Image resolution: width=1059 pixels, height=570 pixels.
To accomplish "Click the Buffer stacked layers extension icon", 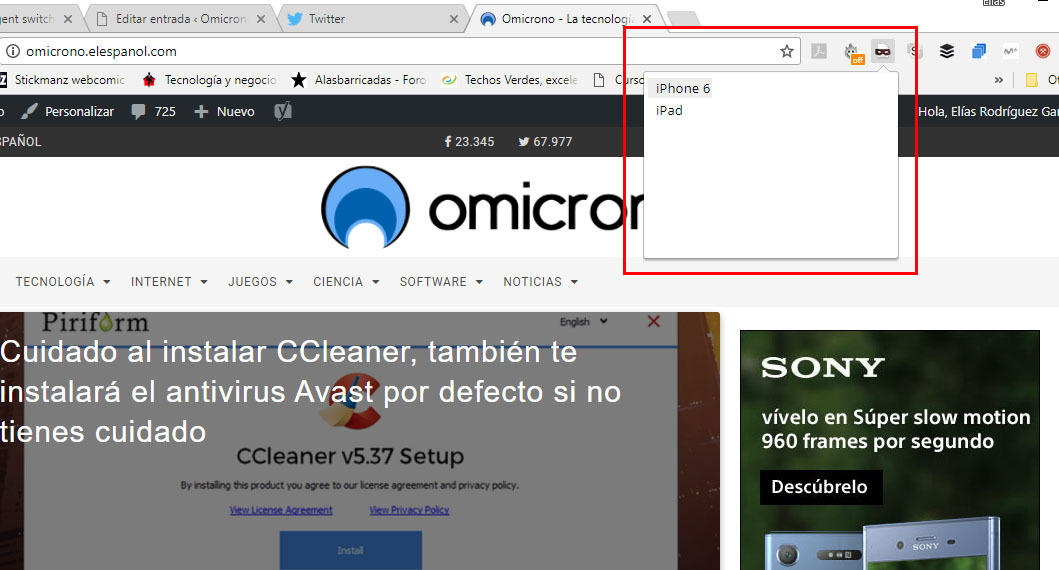I will pos(946,51).
